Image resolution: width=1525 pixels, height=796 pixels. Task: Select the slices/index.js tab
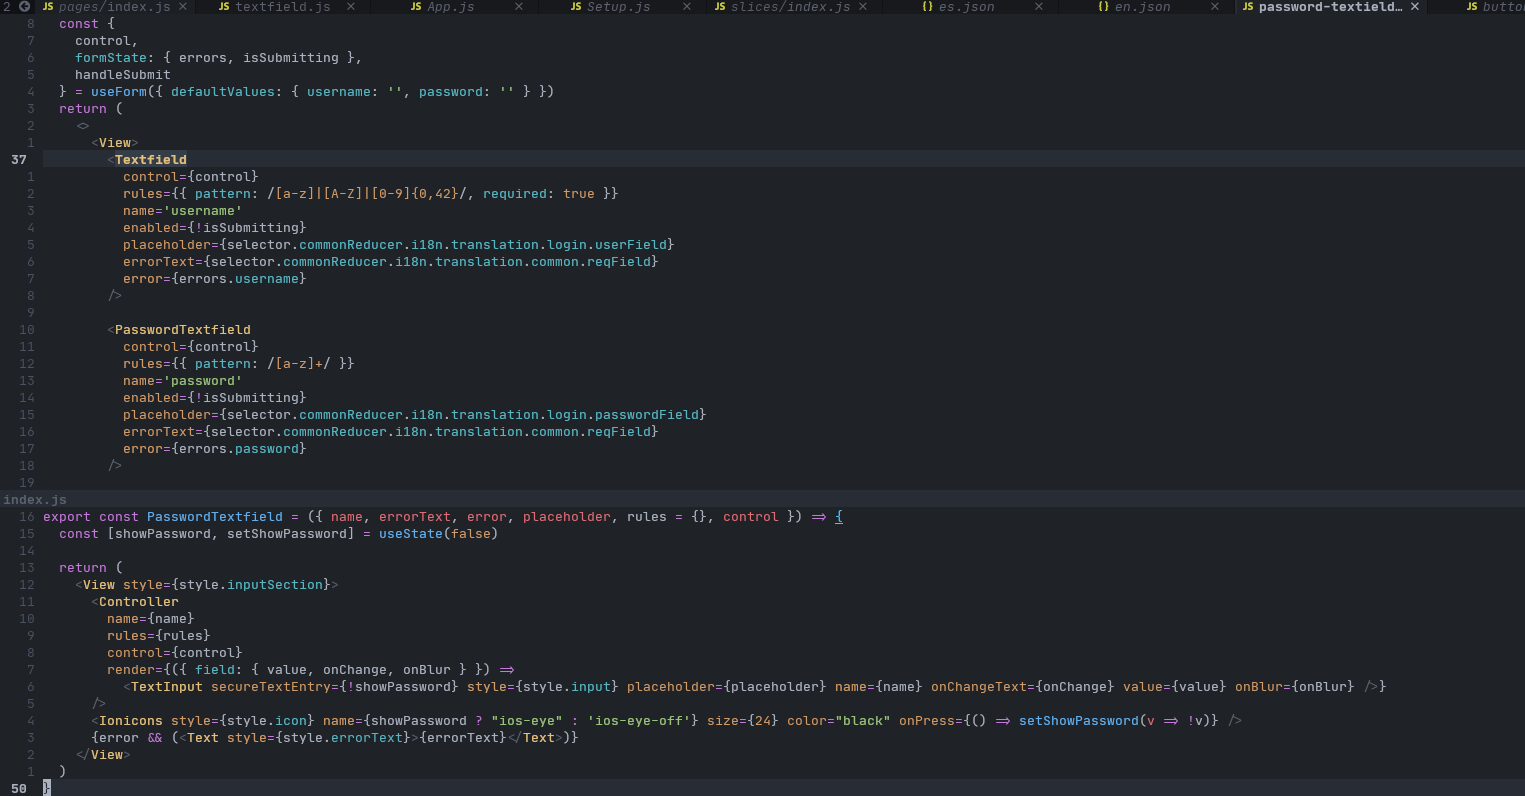tap(791, 7)
